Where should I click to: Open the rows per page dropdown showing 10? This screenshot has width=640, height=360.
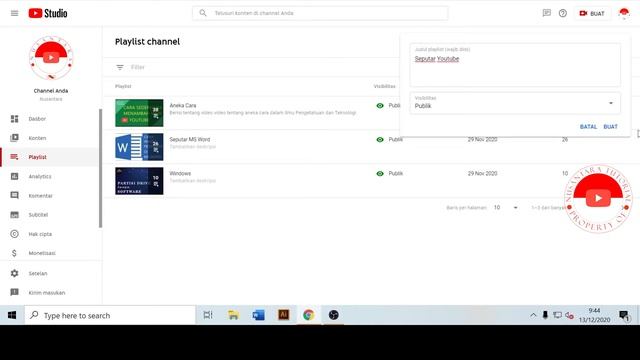point(505,207)
